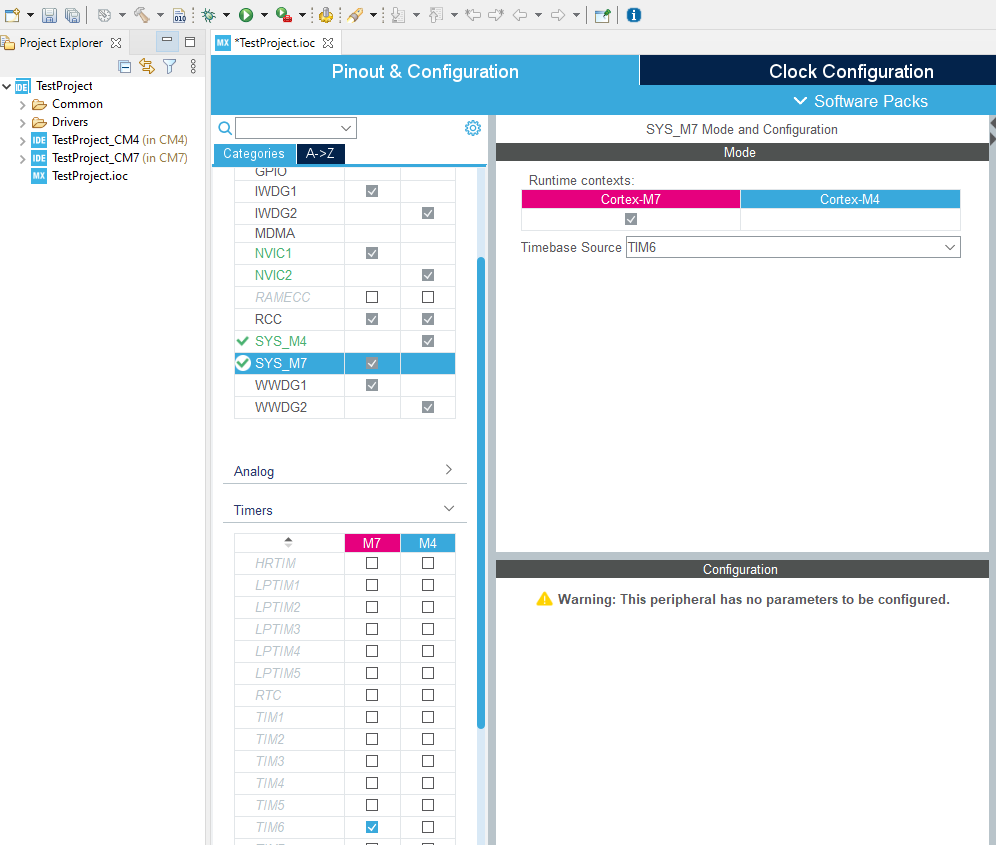Click the Next Annotation icon
This screenshot has width=996, height=845.
(x=398, y=15)
